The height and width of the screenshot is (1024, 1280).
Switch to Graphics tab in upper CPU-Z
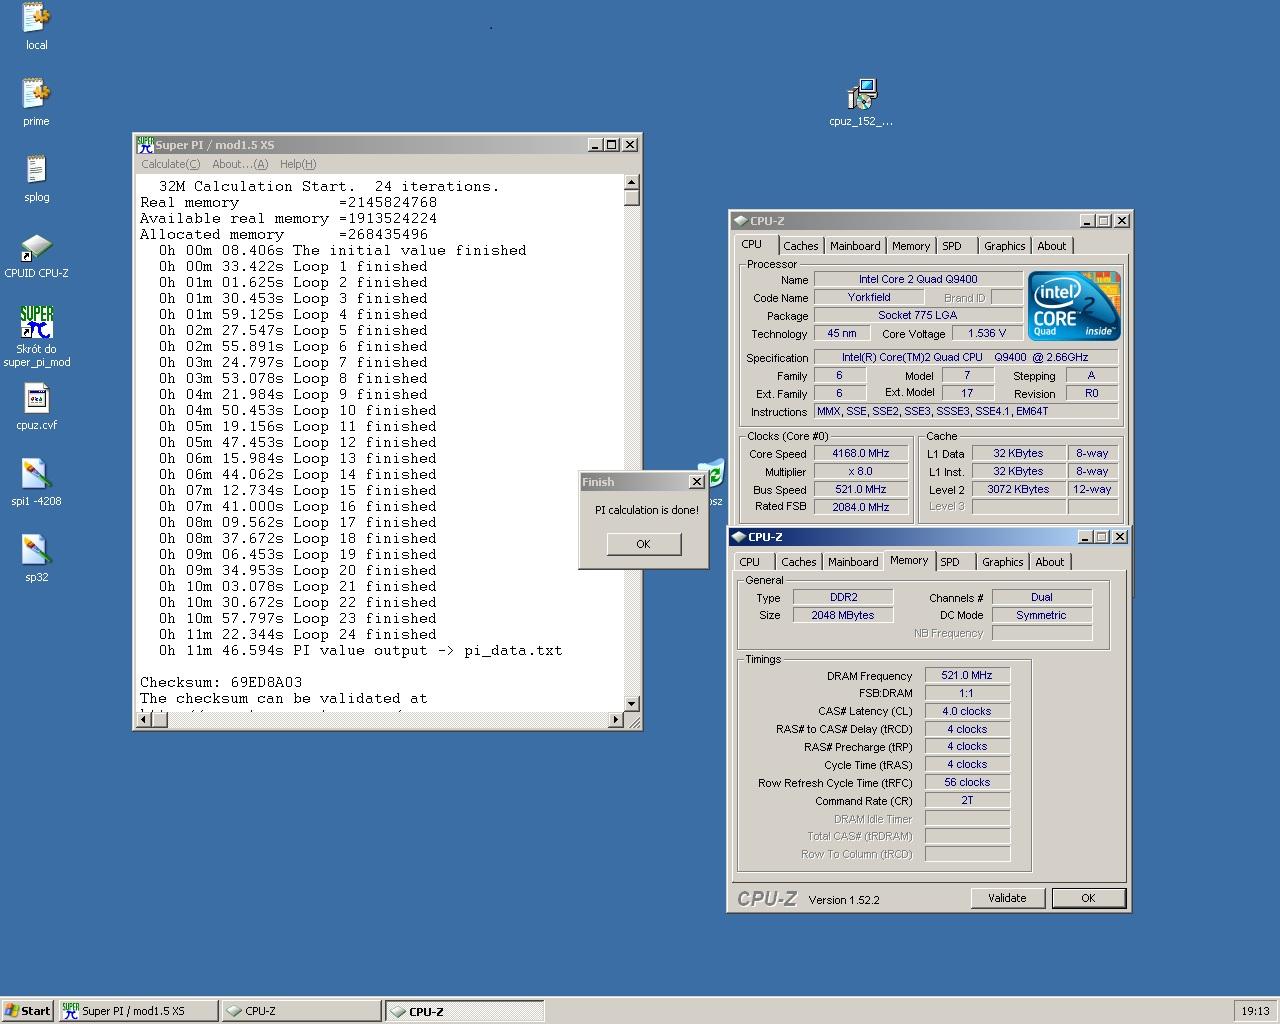pyautogui.click(x=1004, y=246)
